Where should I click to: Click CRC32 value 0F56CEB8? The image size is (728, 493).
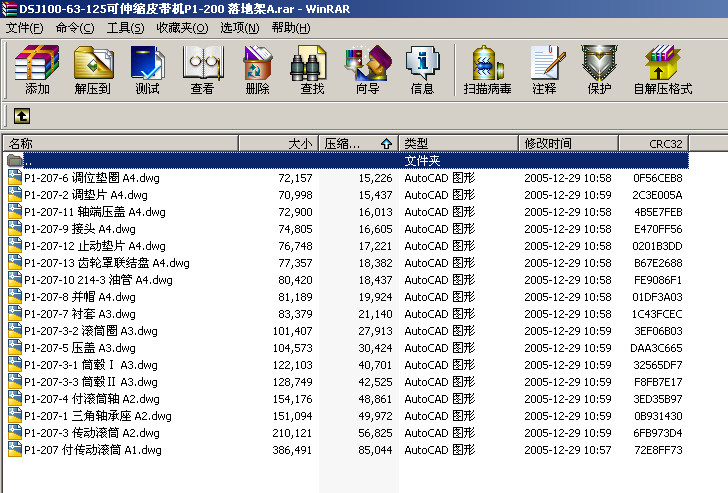tap(658, 178)
